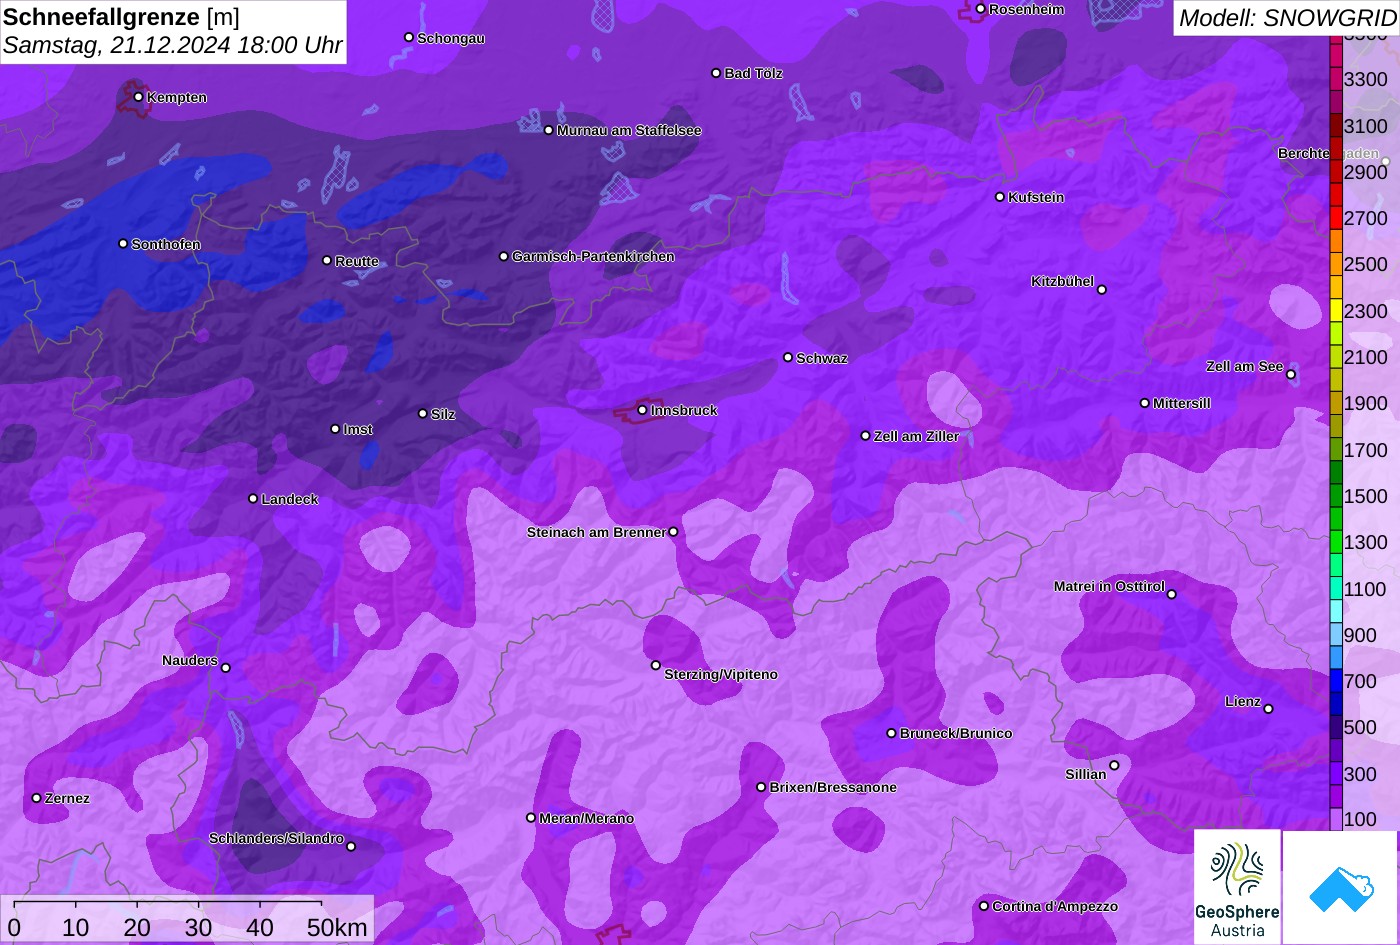Click the 1700 legend value
This screenshot has height=945, width=1400.
1366,450
